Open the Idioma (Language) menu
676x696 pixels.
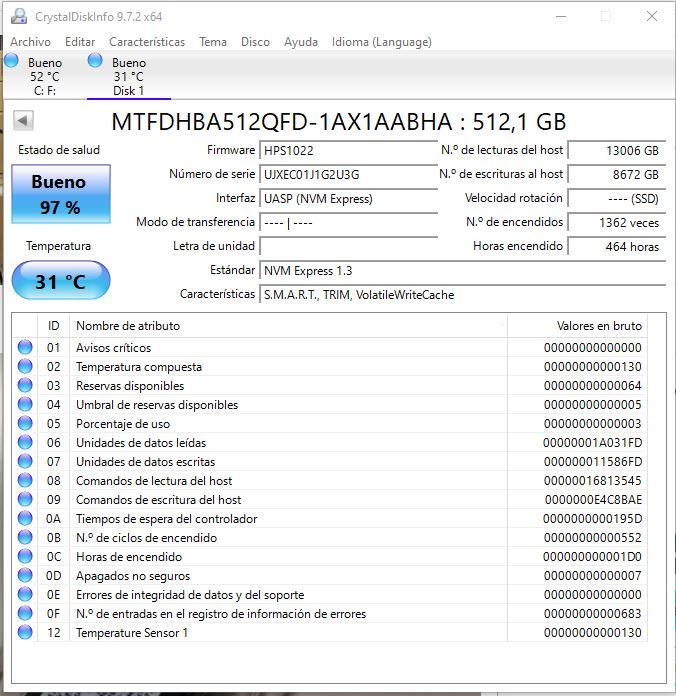tap(382, 42)
